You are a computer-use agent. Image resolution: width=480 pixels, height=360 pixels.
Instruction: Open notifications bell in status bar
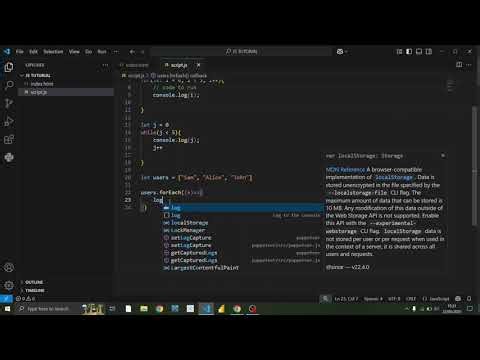(x=469, y=299)
